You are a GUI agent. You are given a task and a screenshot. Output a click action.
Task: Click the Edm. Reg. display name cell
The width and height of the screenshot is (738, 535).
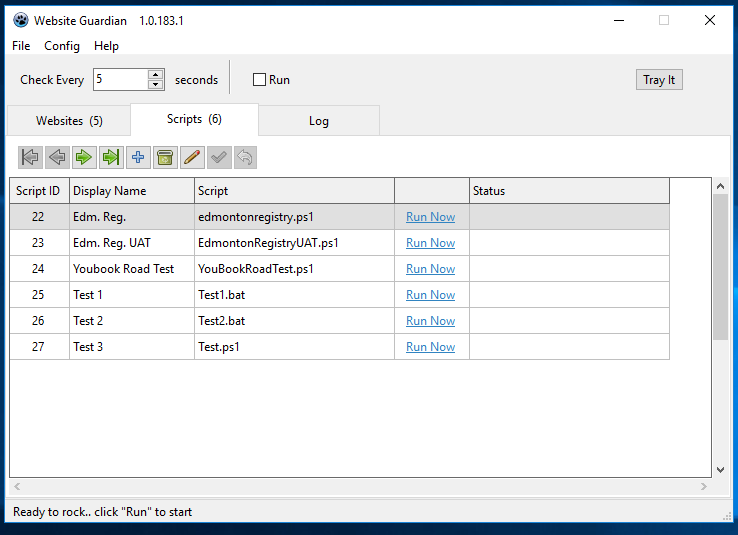(132, 217)
